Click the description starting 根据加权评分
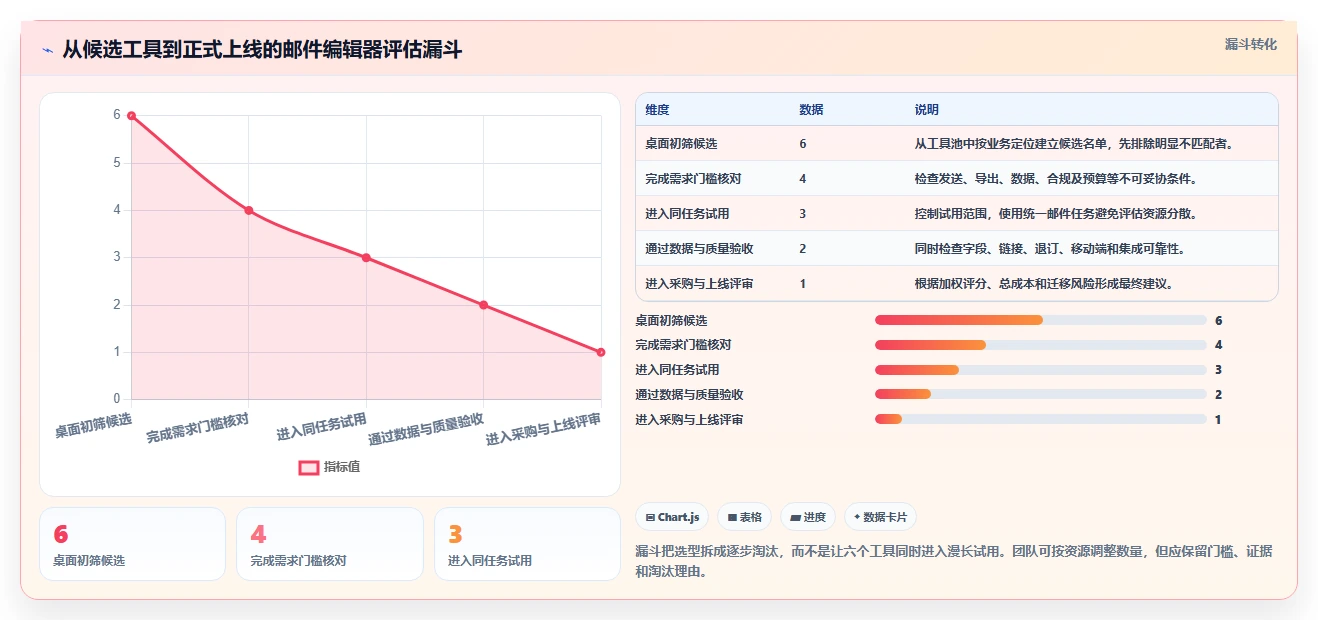Image resolution: width=1318 pixels, height=620 pixels. 1044,284
